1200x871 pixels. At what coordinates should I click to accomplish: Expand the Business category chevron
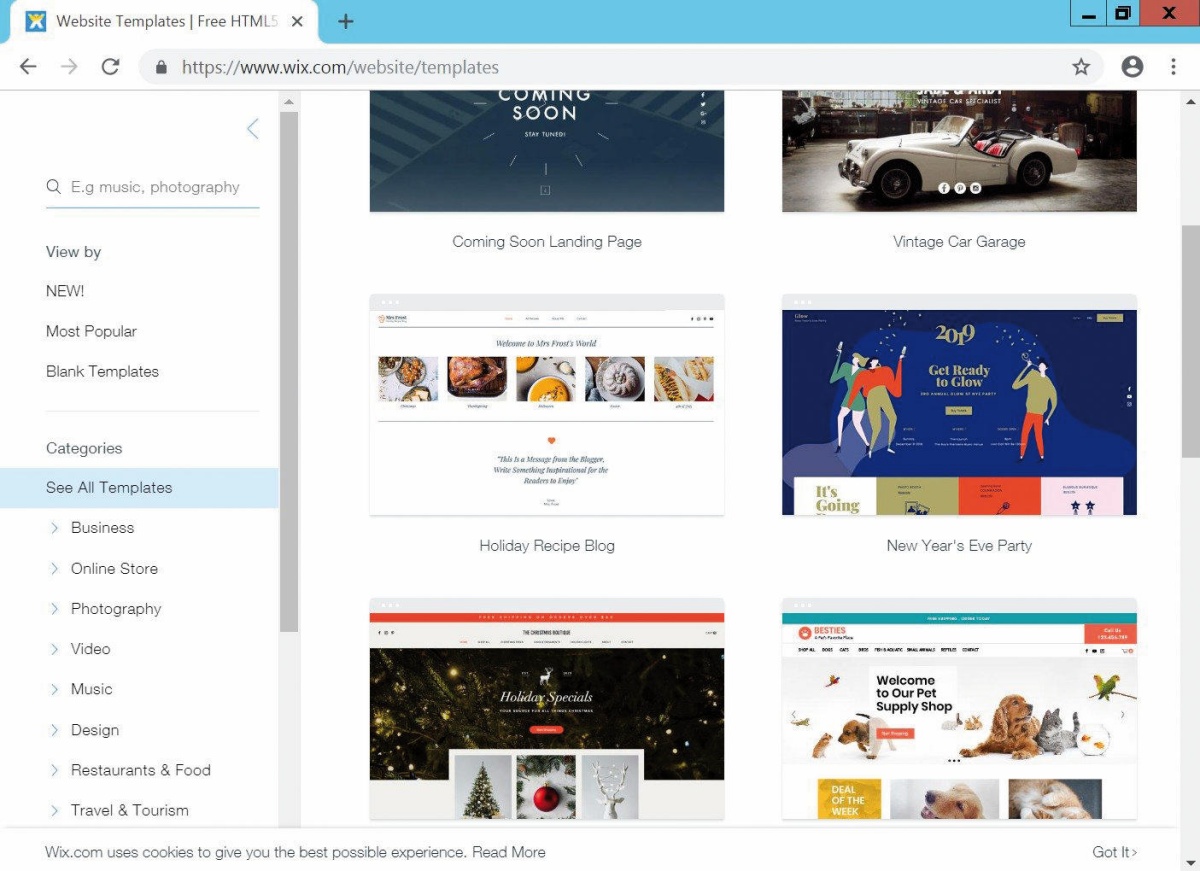point(55,528)
